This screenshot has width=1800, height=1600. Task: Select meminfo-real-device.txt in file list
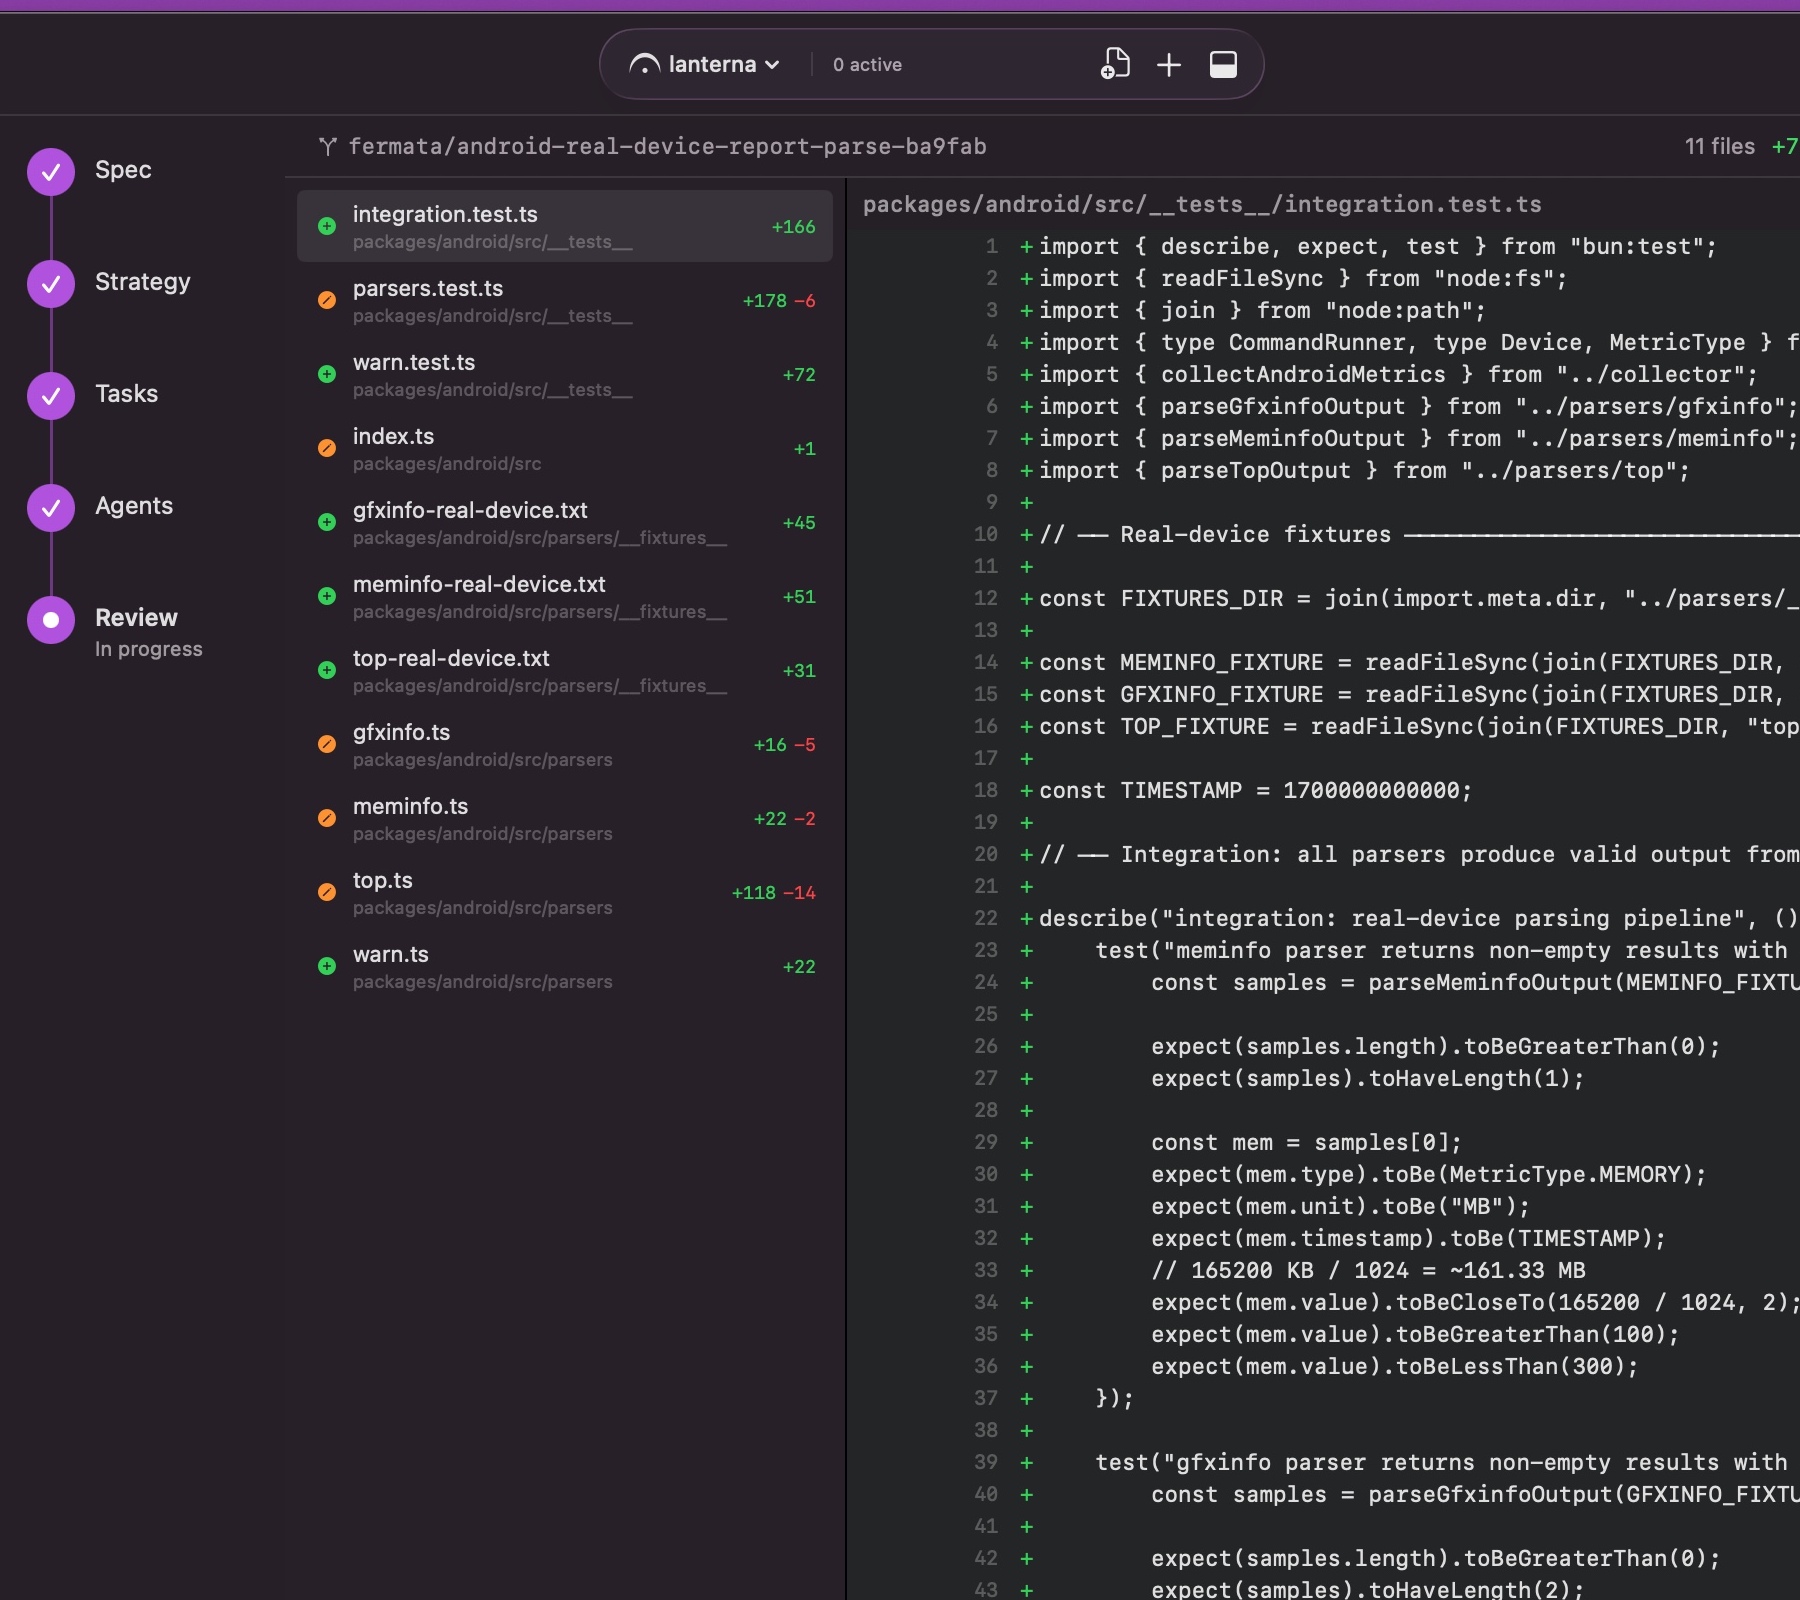(x=565, y=597)
